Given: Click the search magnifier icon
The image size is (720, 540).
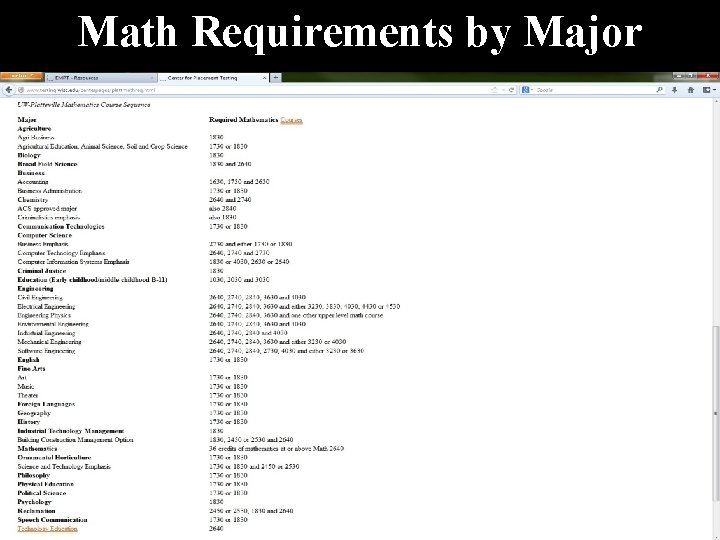Looking at the screenshot, I should [659, 90].
